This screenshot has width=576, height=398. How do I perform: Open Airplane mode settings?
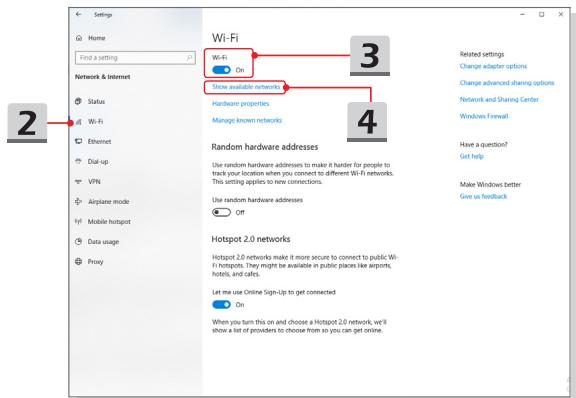pos(109,202)
